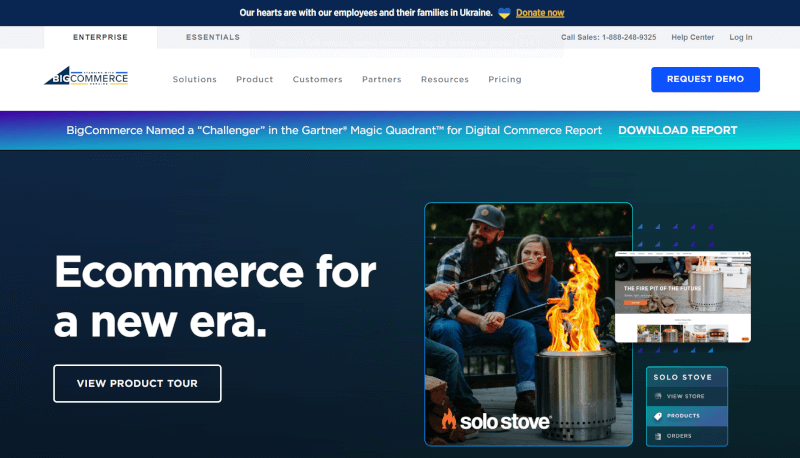Viewport: 800px width, 458px height.
Task: Expand the Resources menu
Action: 445,80
